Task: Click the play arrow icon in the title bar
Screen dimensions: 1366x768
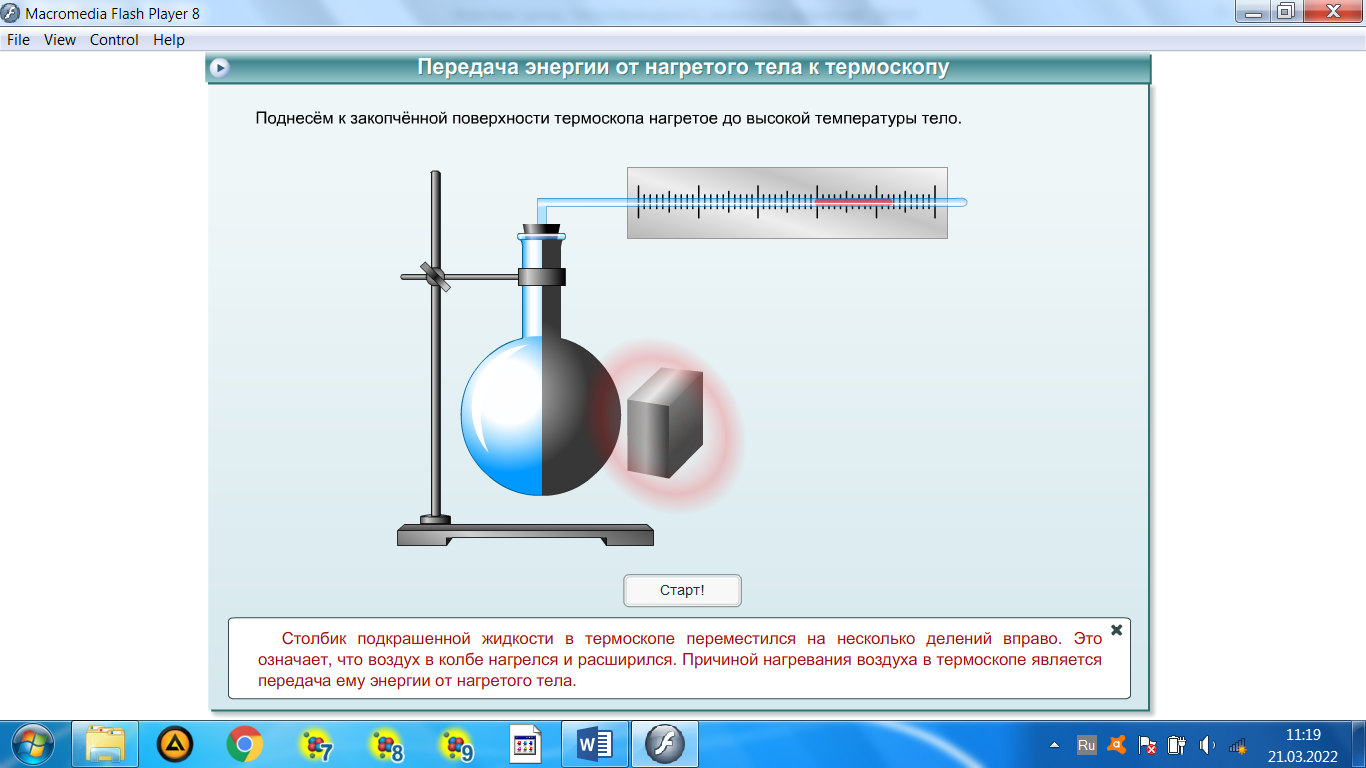Action: (x=220, y=68)
